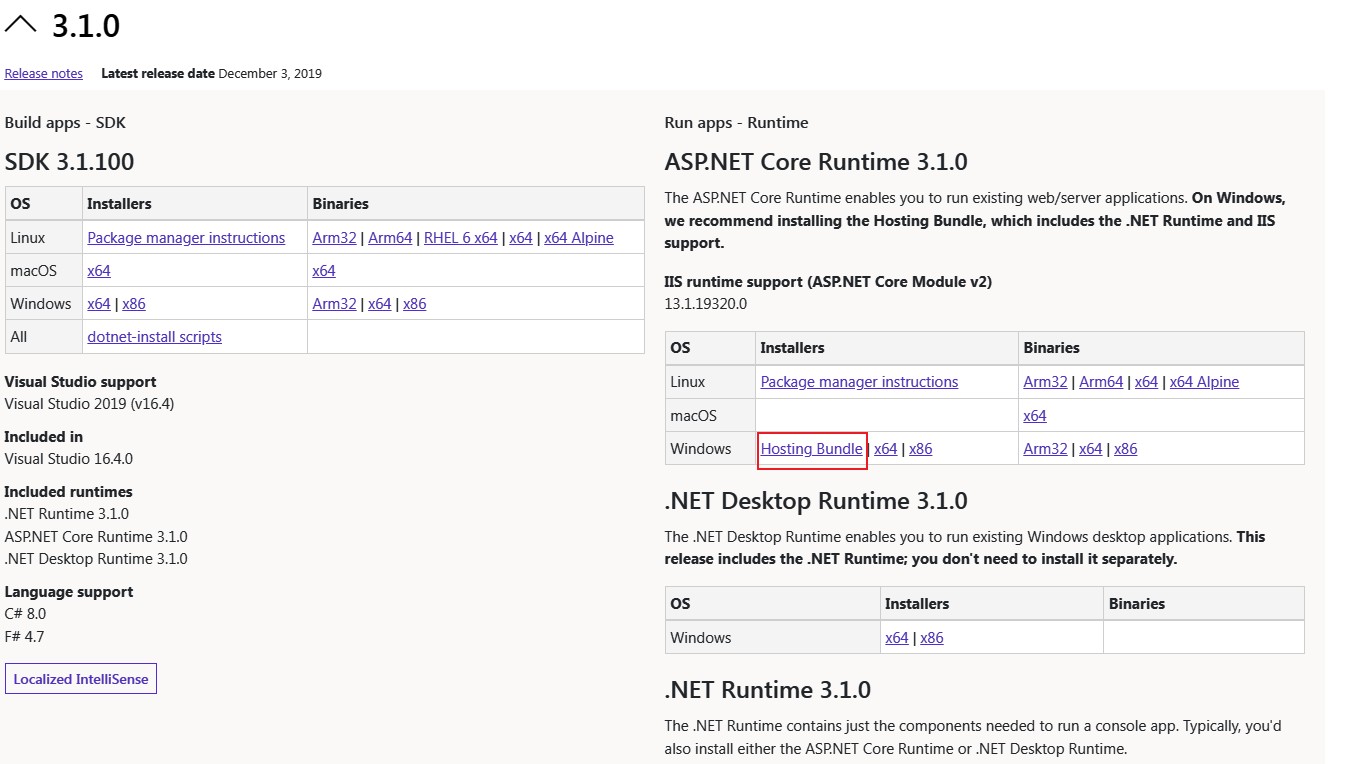This screenshot has height=764, width=1361.
Task: Download the Windows Hosting Bundle installer
Action: point(812,449)
